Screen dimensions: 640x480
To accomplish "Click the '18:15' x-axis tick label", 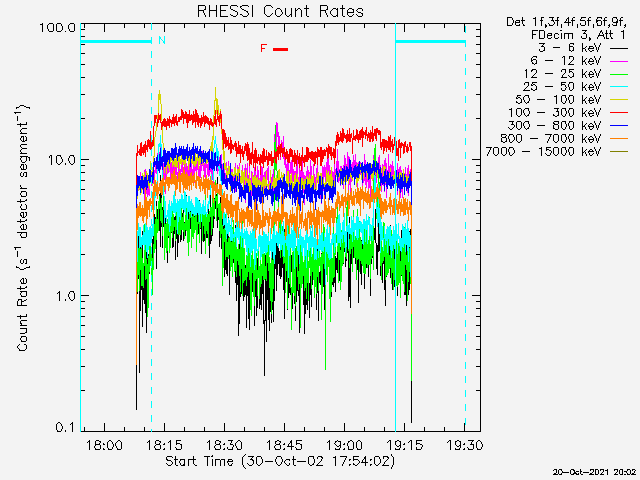I will pyautogui.click(x=164, y=445).
